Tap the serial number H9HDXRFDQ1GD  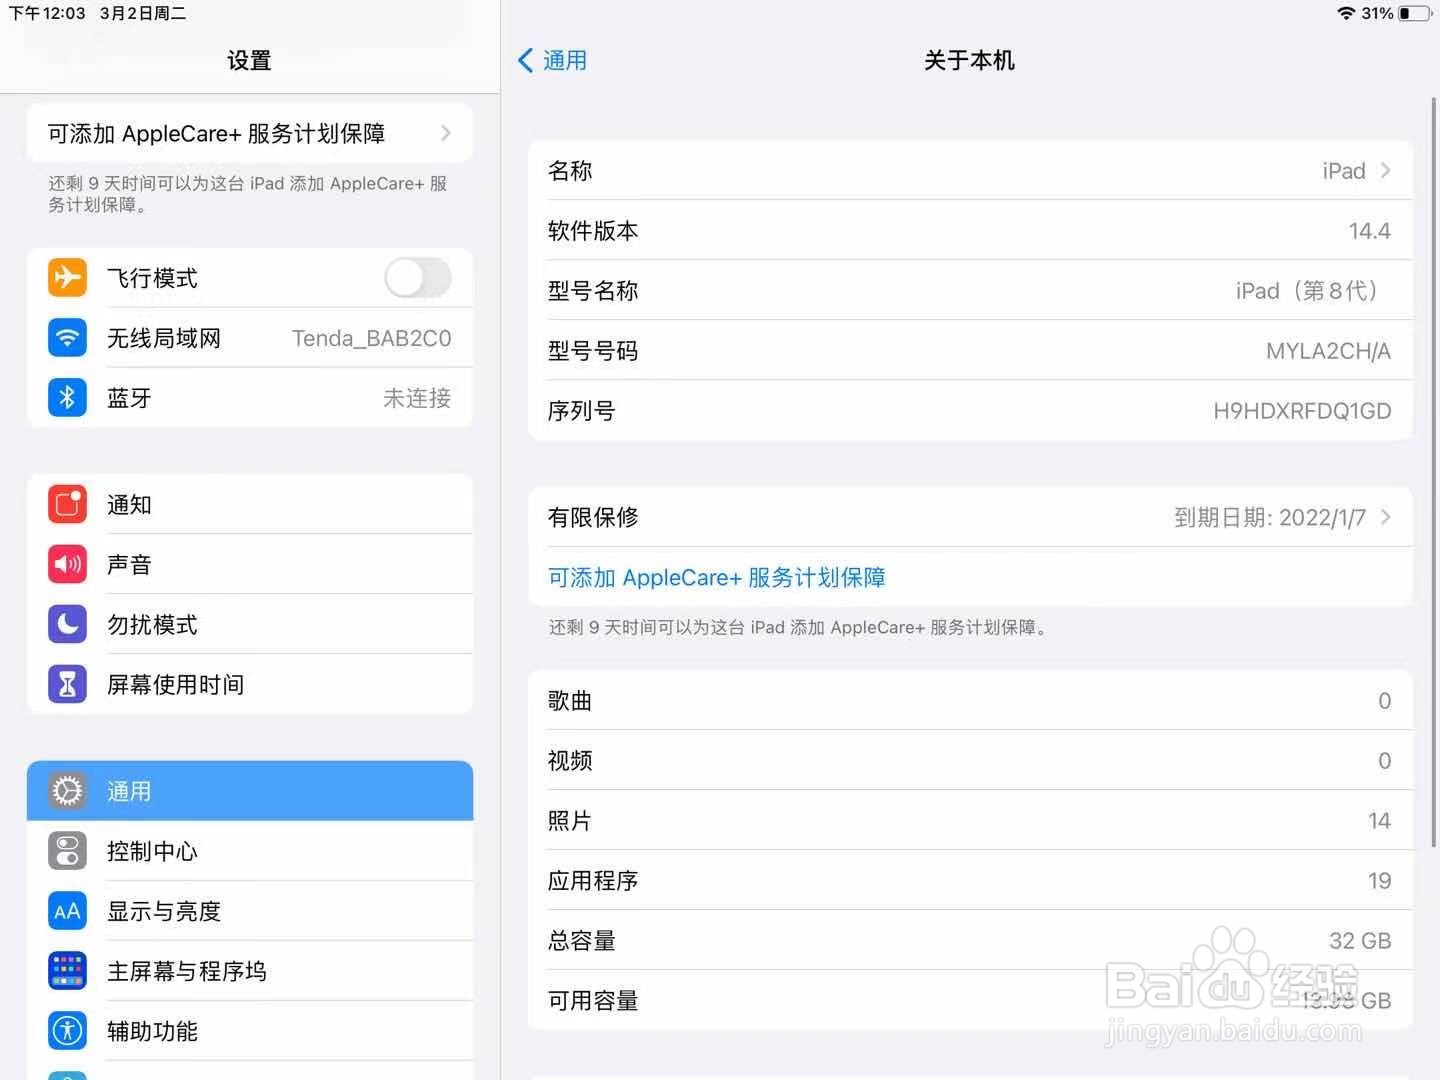coord(1302,411)
